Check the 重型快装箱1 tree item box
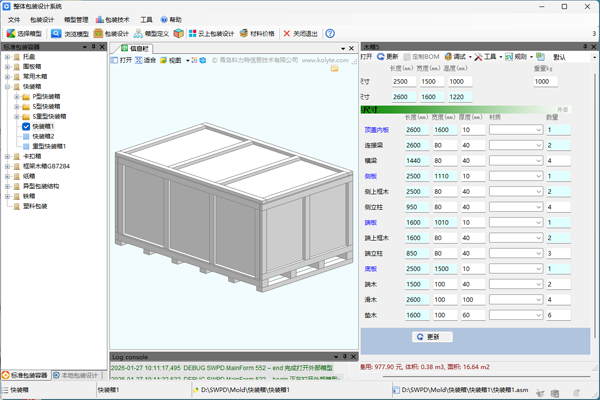The height and width of the screenshot is (400, 600). [x=27, y=147]
